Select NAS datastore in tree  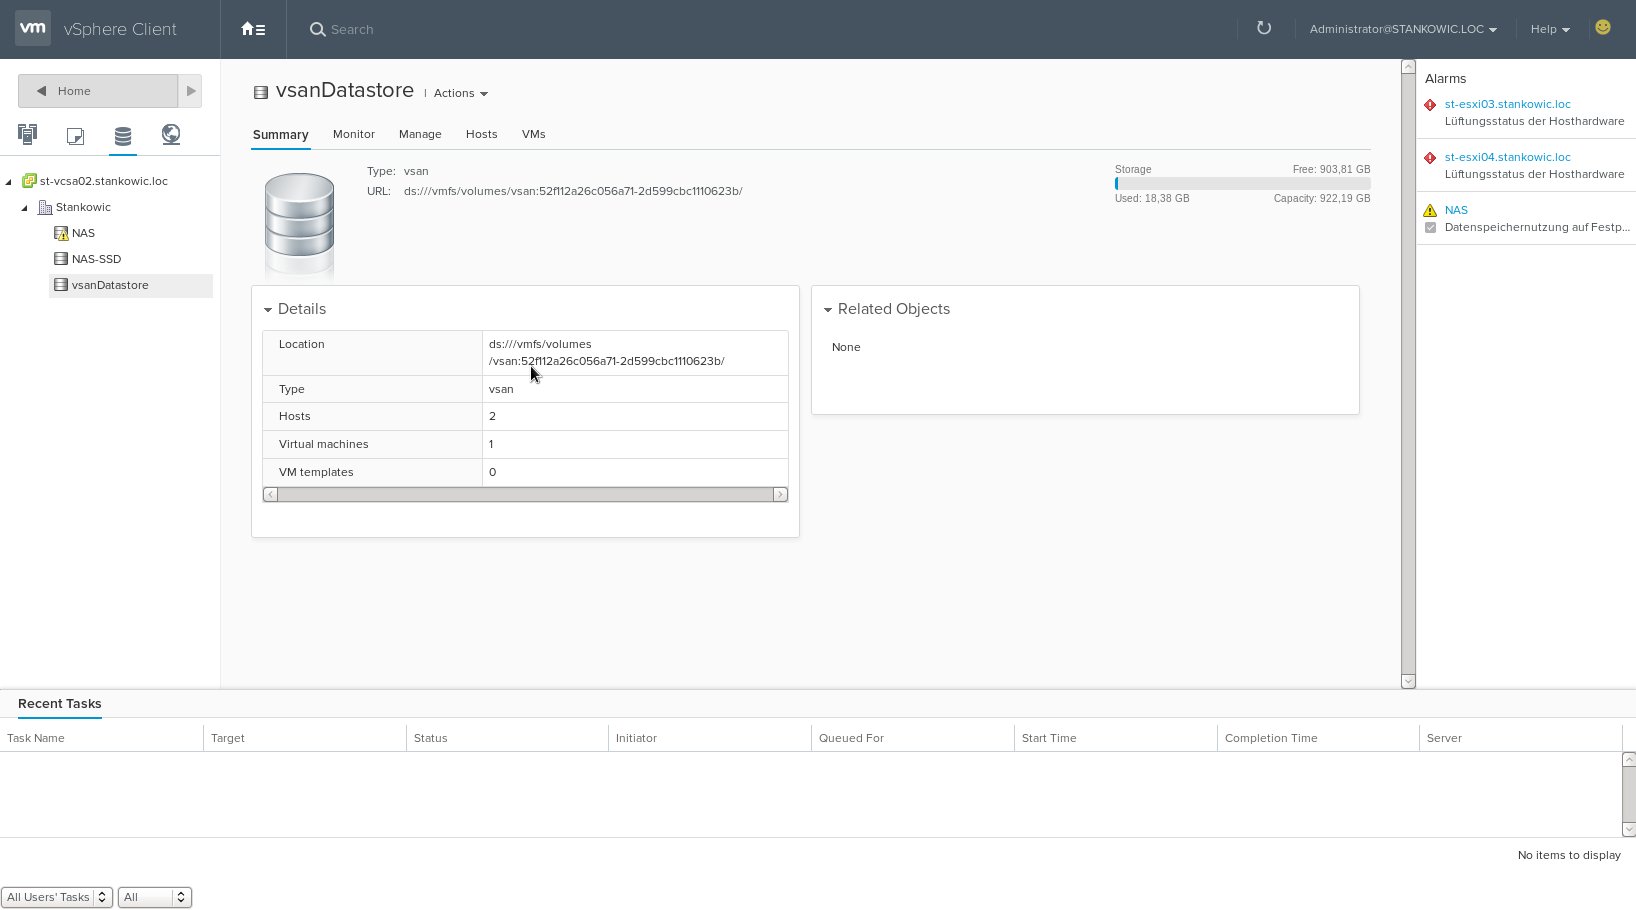coord(83,233)
